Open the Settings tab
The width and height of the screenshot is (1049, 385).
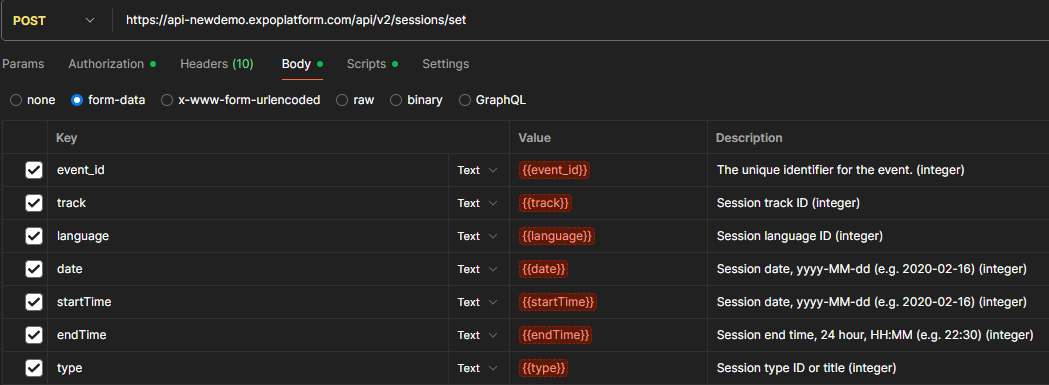coord(446,64)
